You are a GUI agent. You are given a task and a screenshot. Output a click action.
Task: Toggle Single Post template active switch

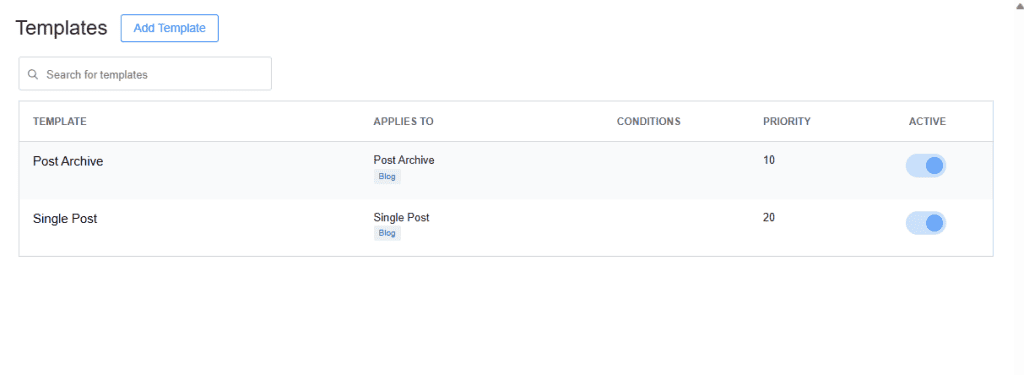pyautogui.click(x=925, y=223)
